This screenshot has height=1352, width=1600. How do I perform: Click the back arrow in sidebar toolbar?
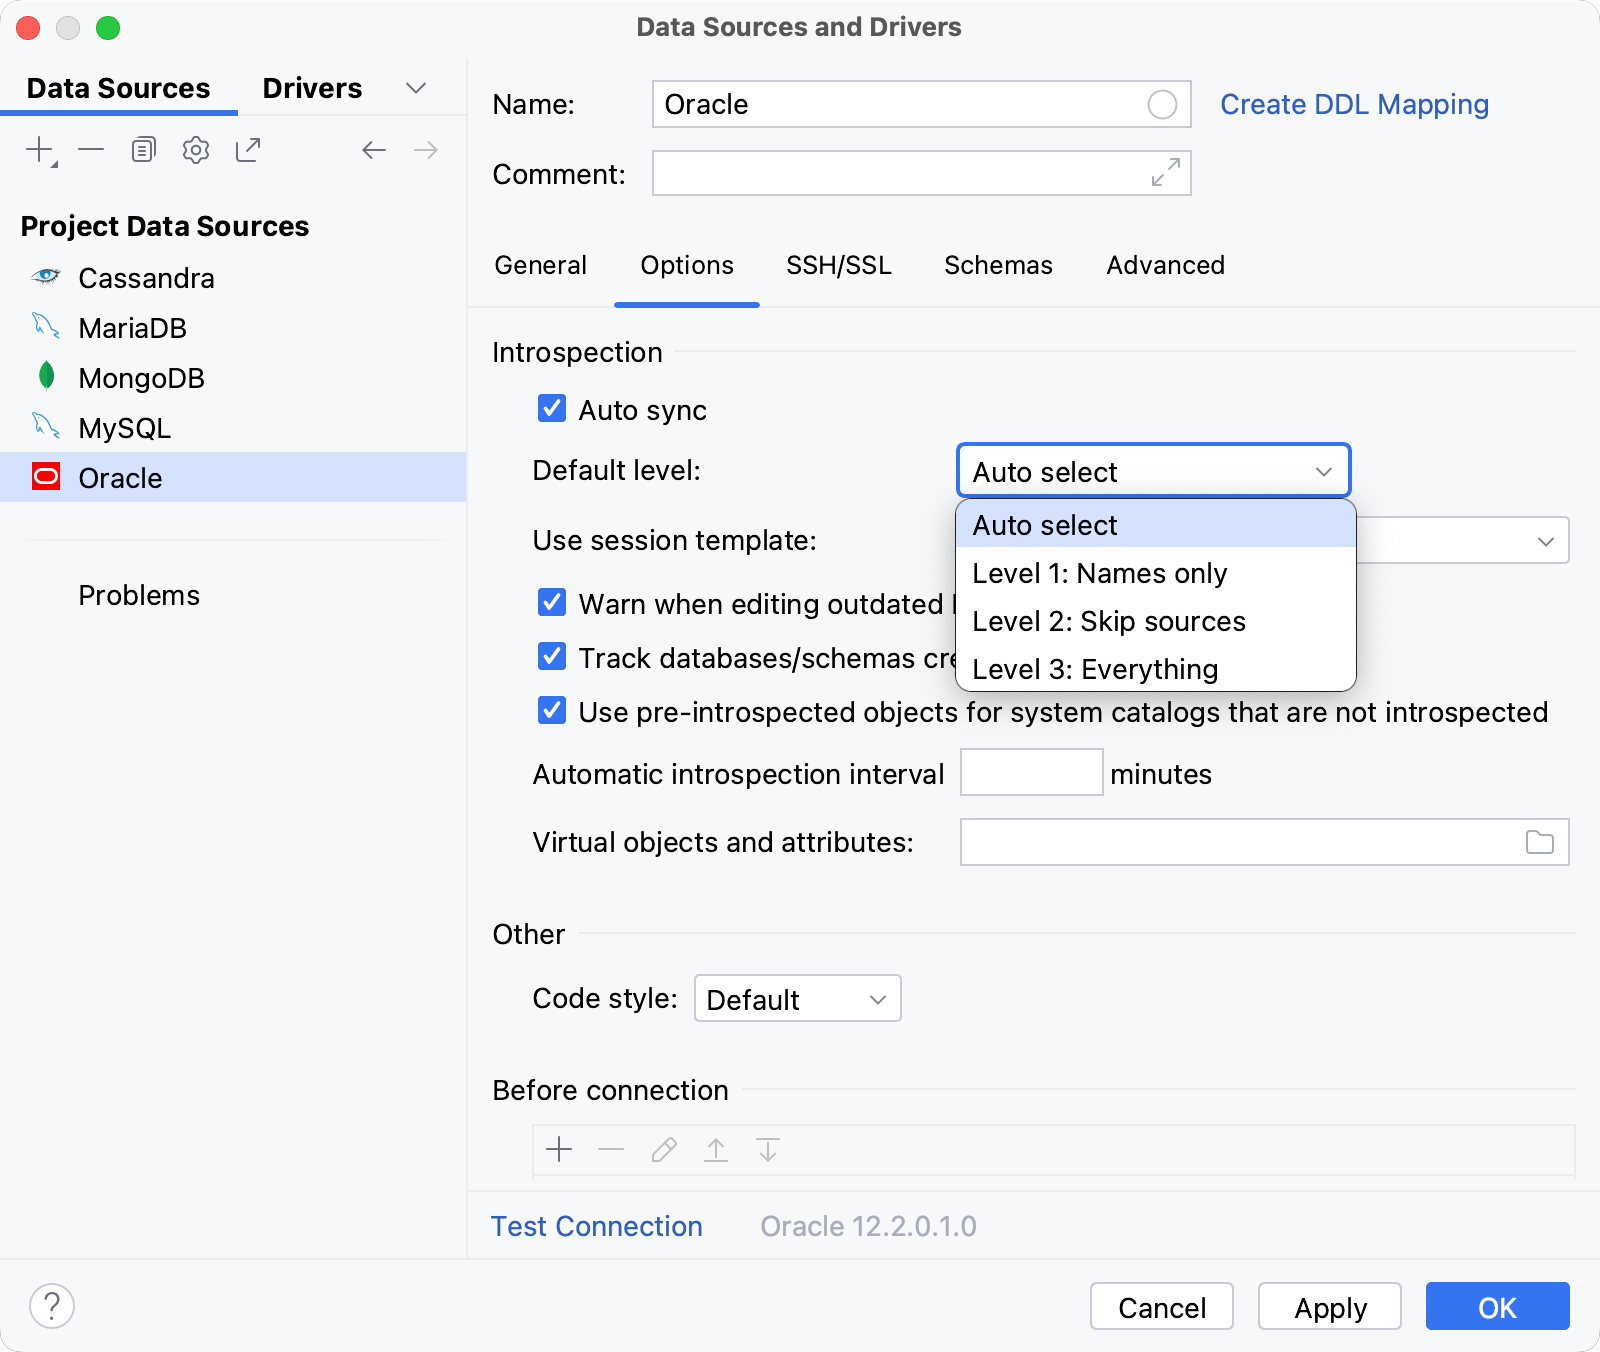(x=374, y=150)
